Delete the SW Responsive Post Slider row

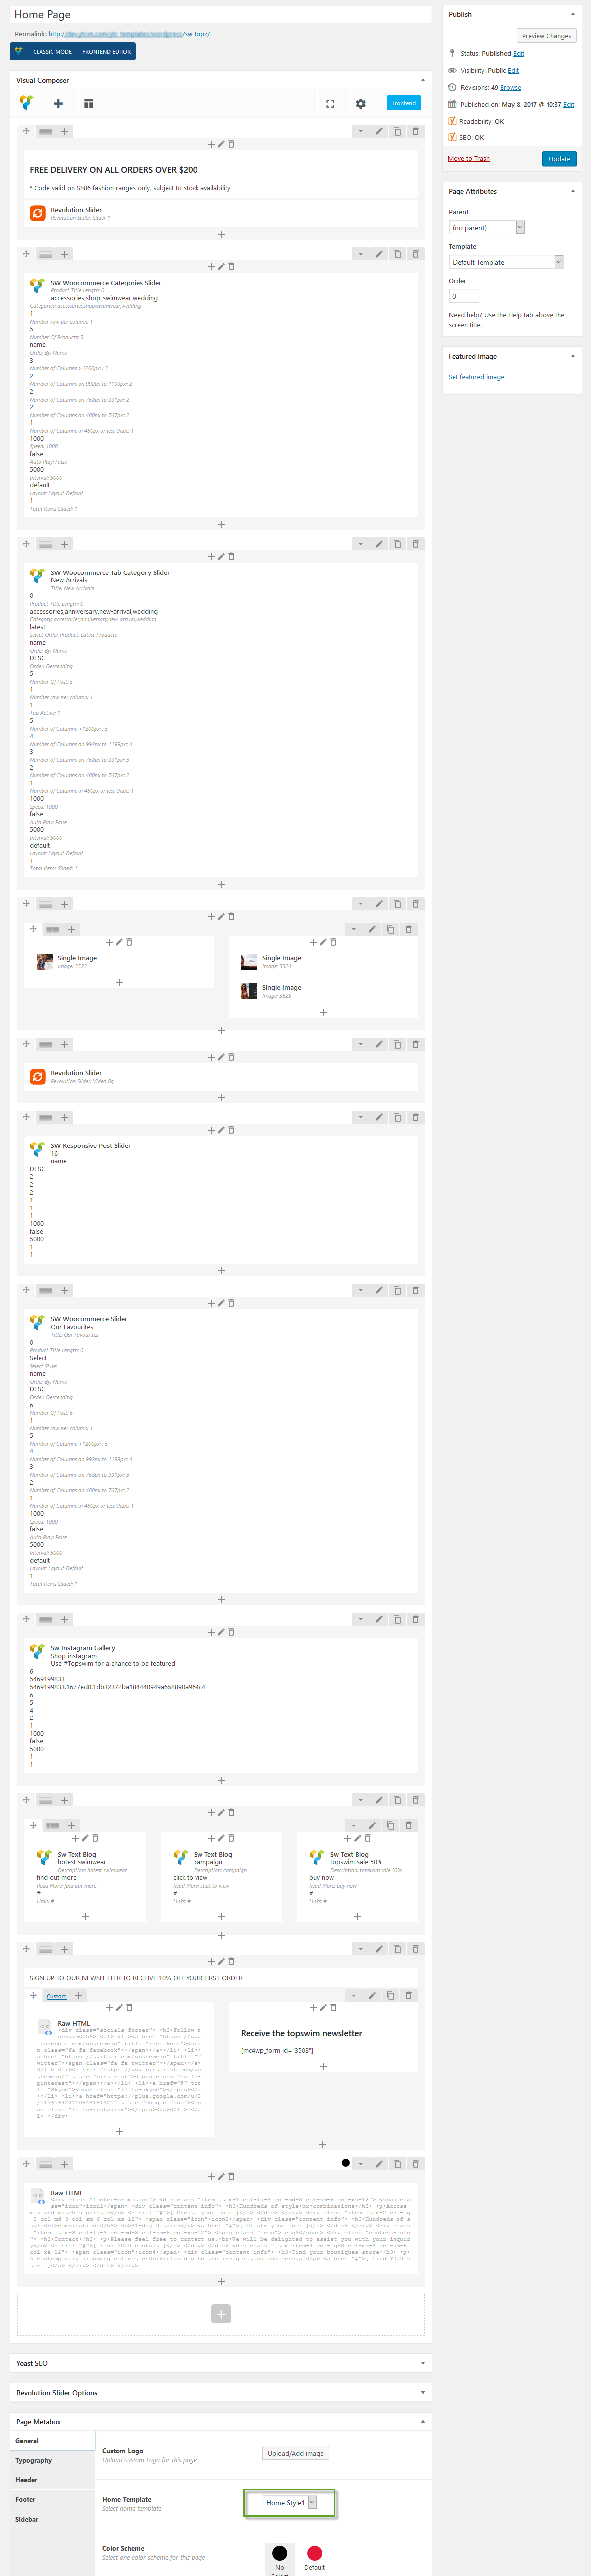pos(416,1117)
